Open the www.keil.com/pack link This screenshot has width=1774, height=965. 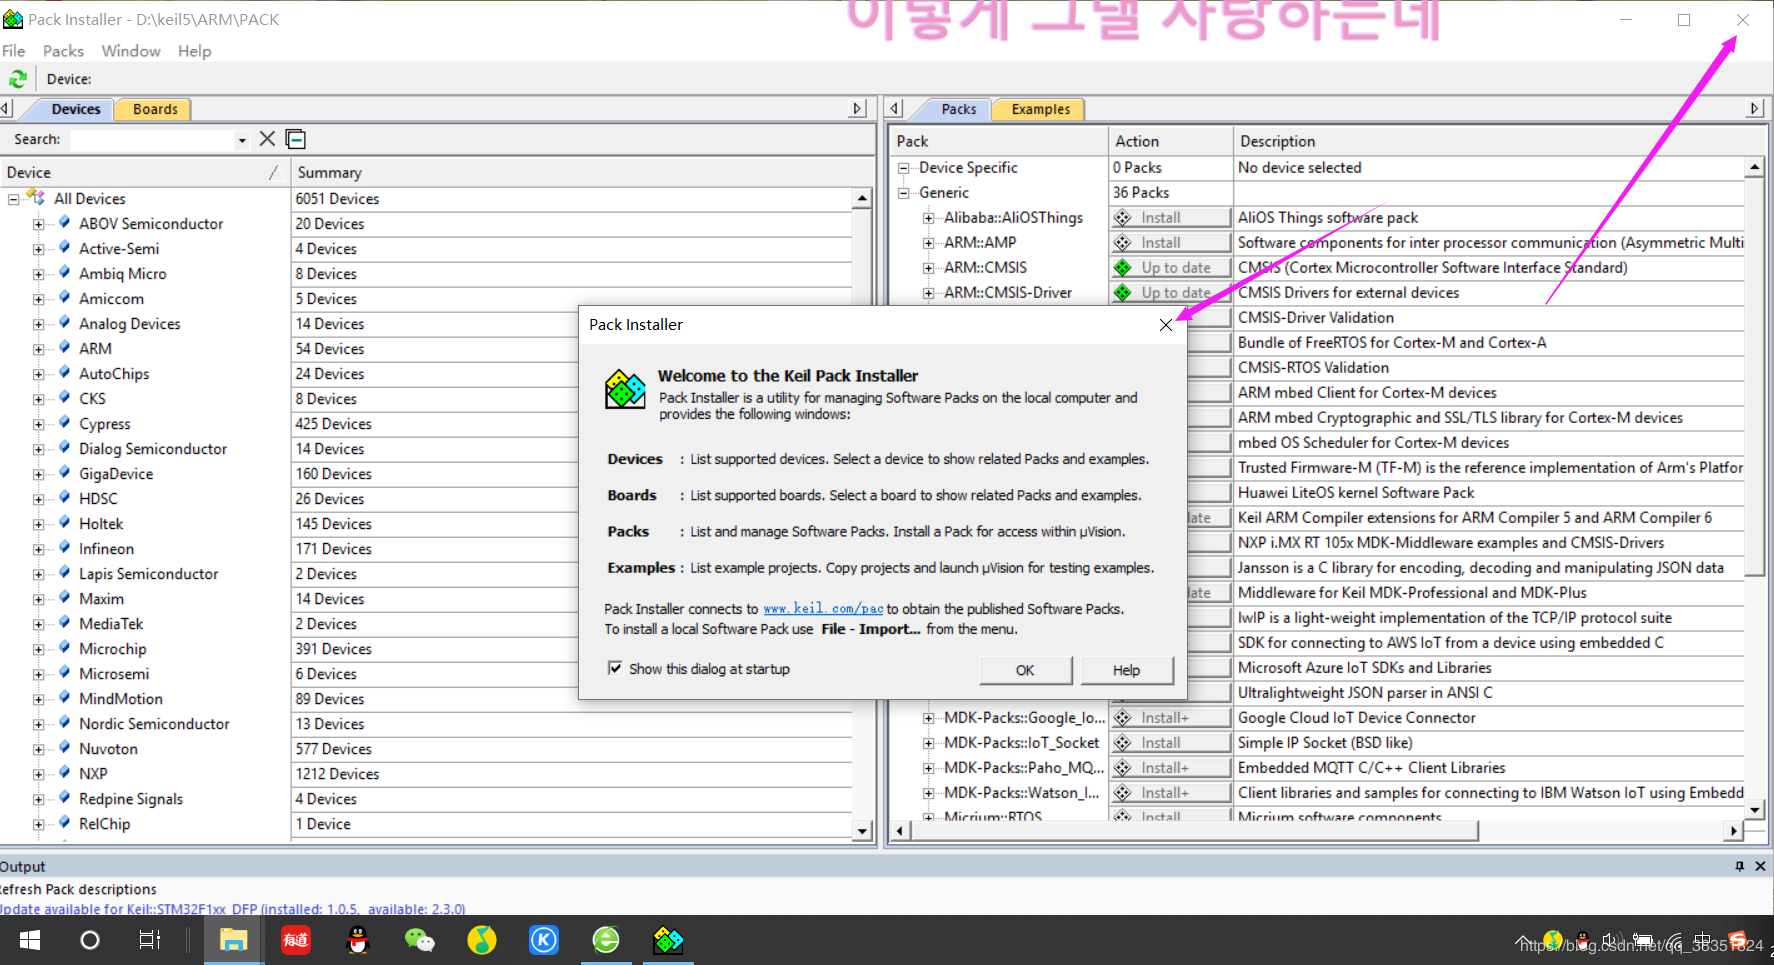pyautogui.click(x=823, y=608)
